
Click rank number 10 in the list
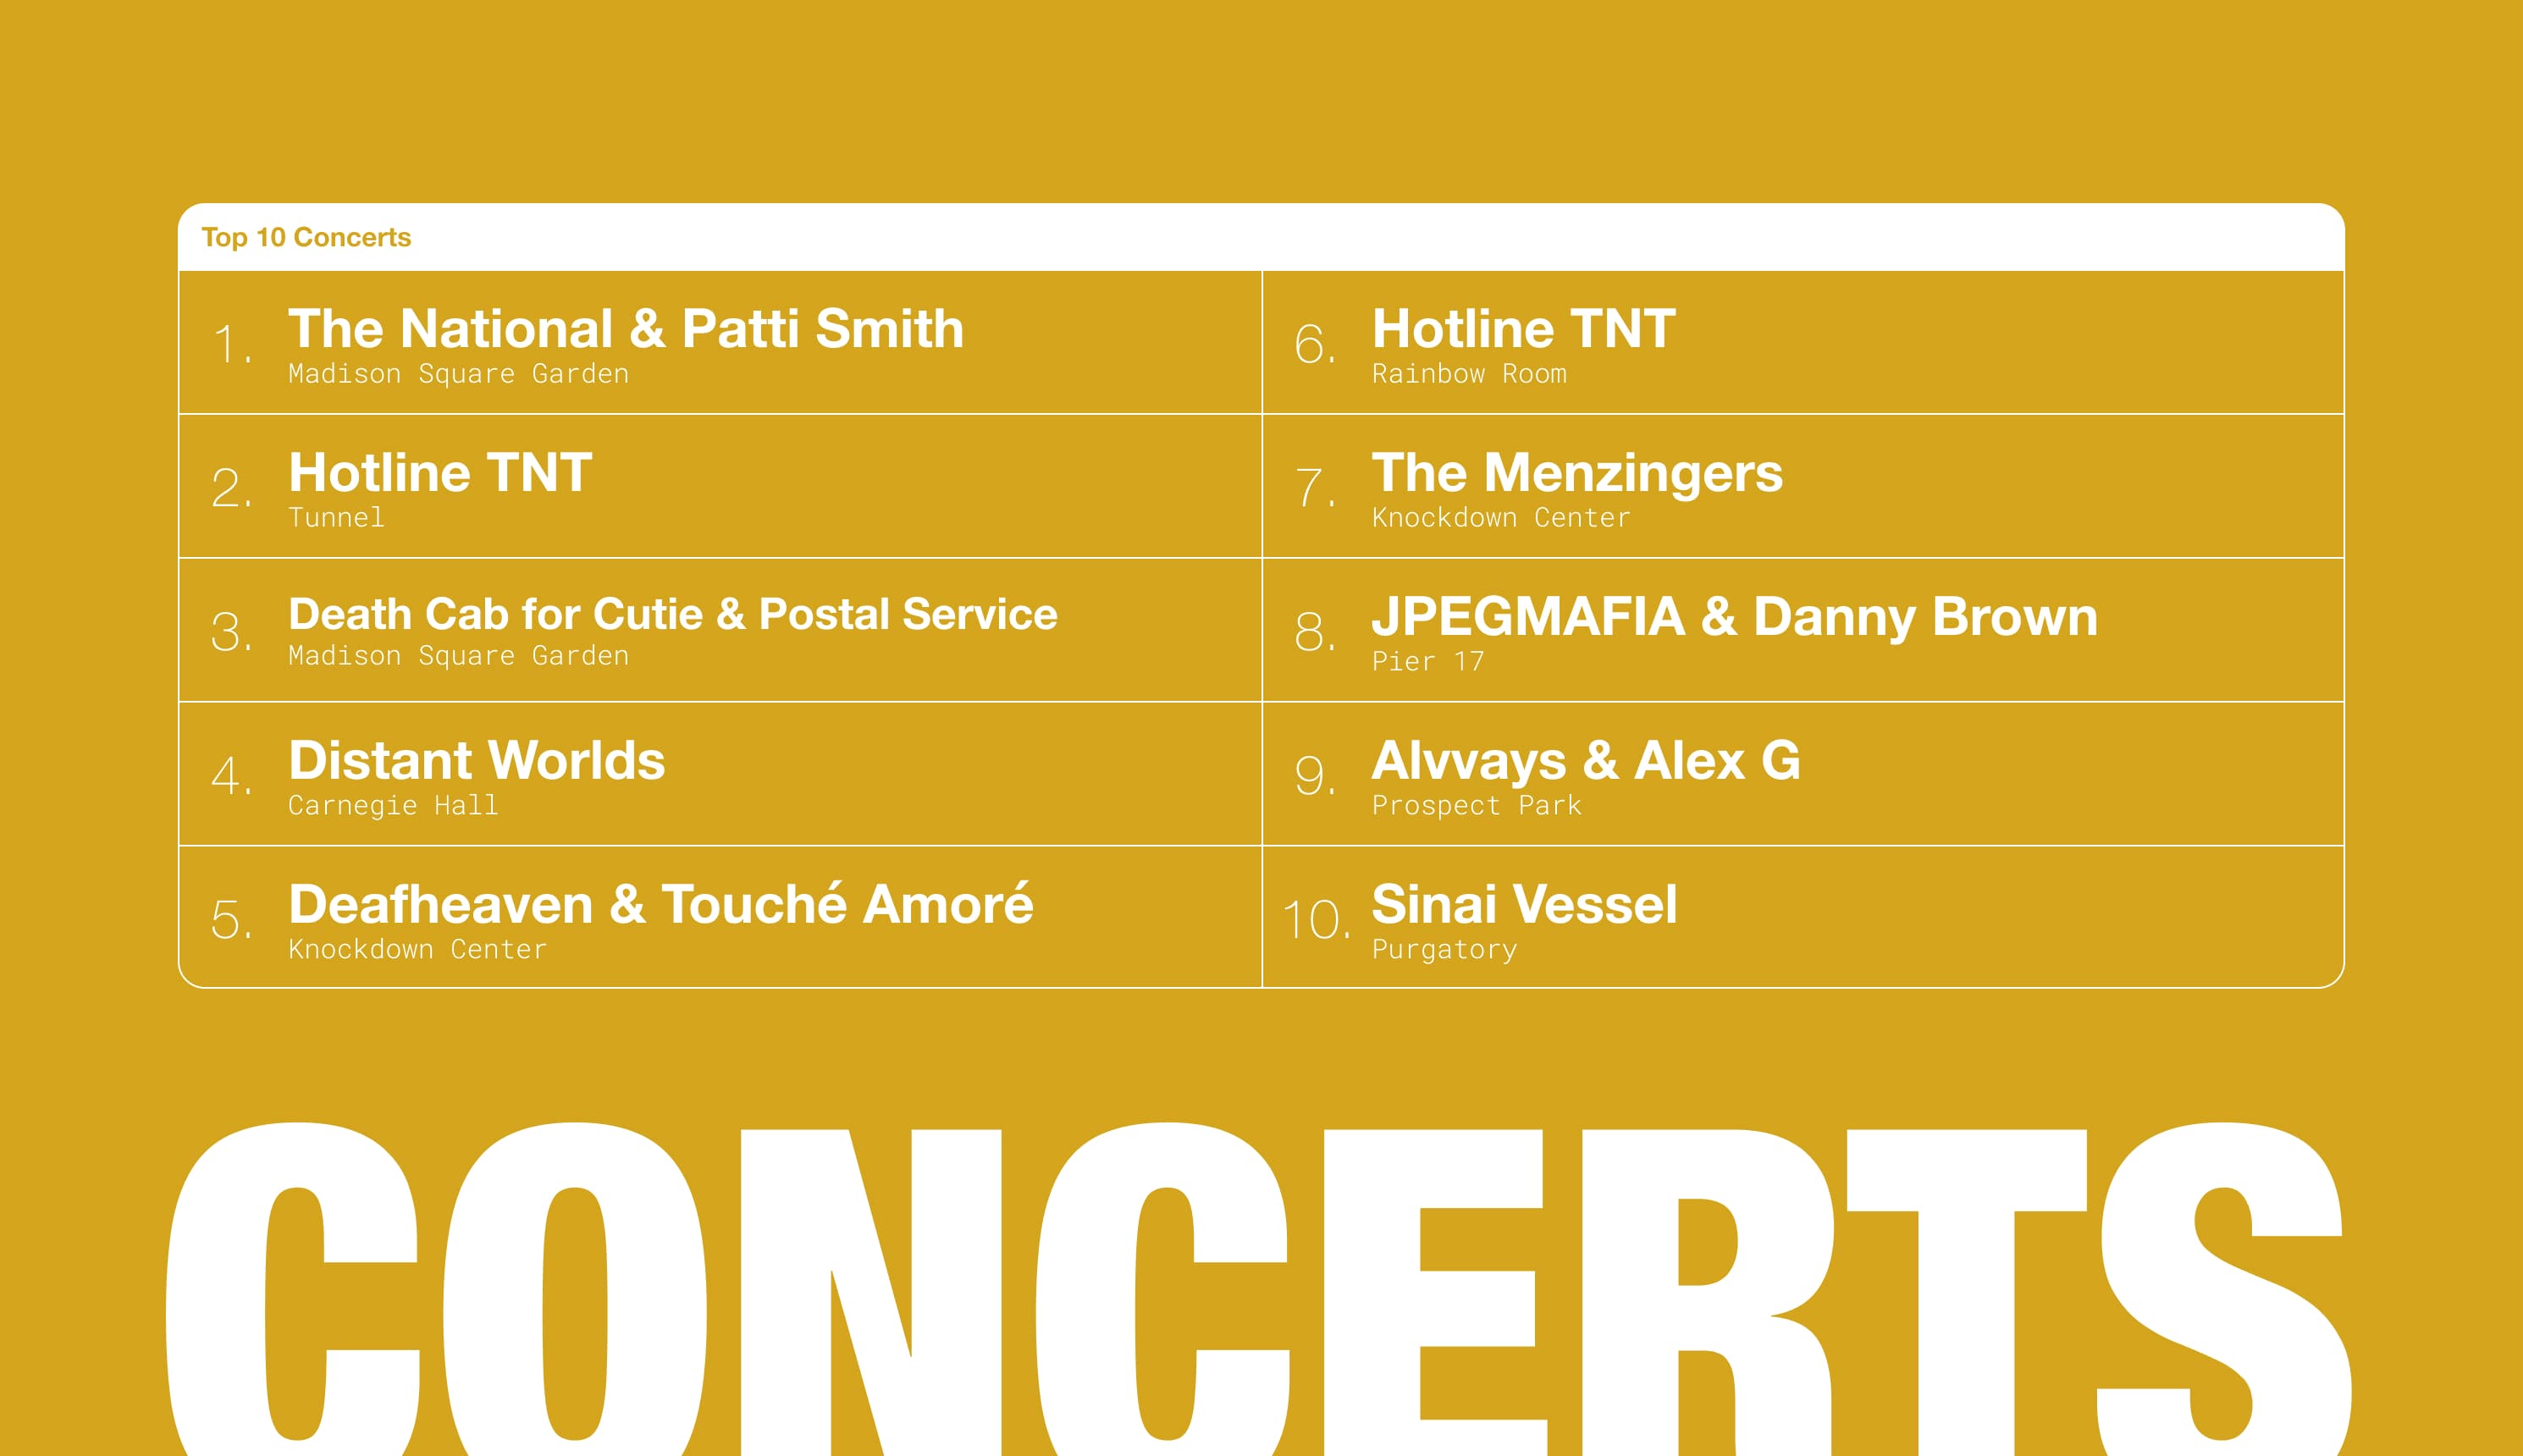(x=1316, y=920)
